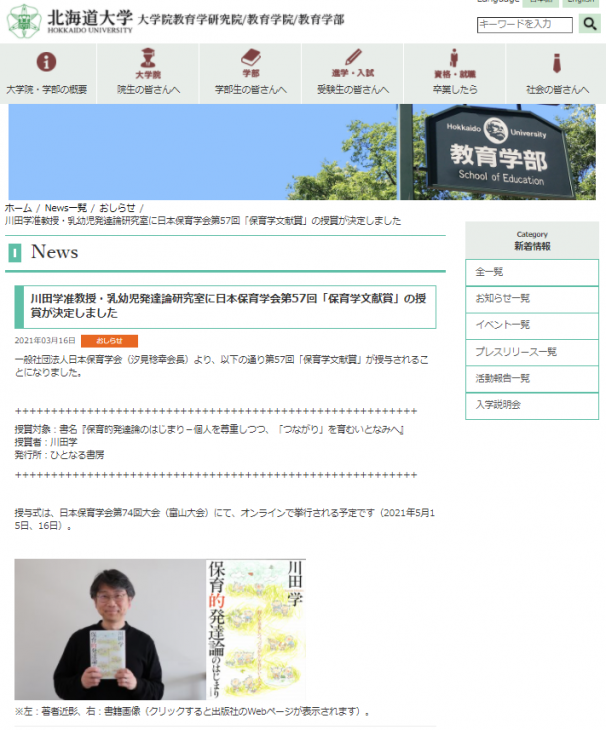Click the image caption ※左：著者近影

click(x=192, y=711)
